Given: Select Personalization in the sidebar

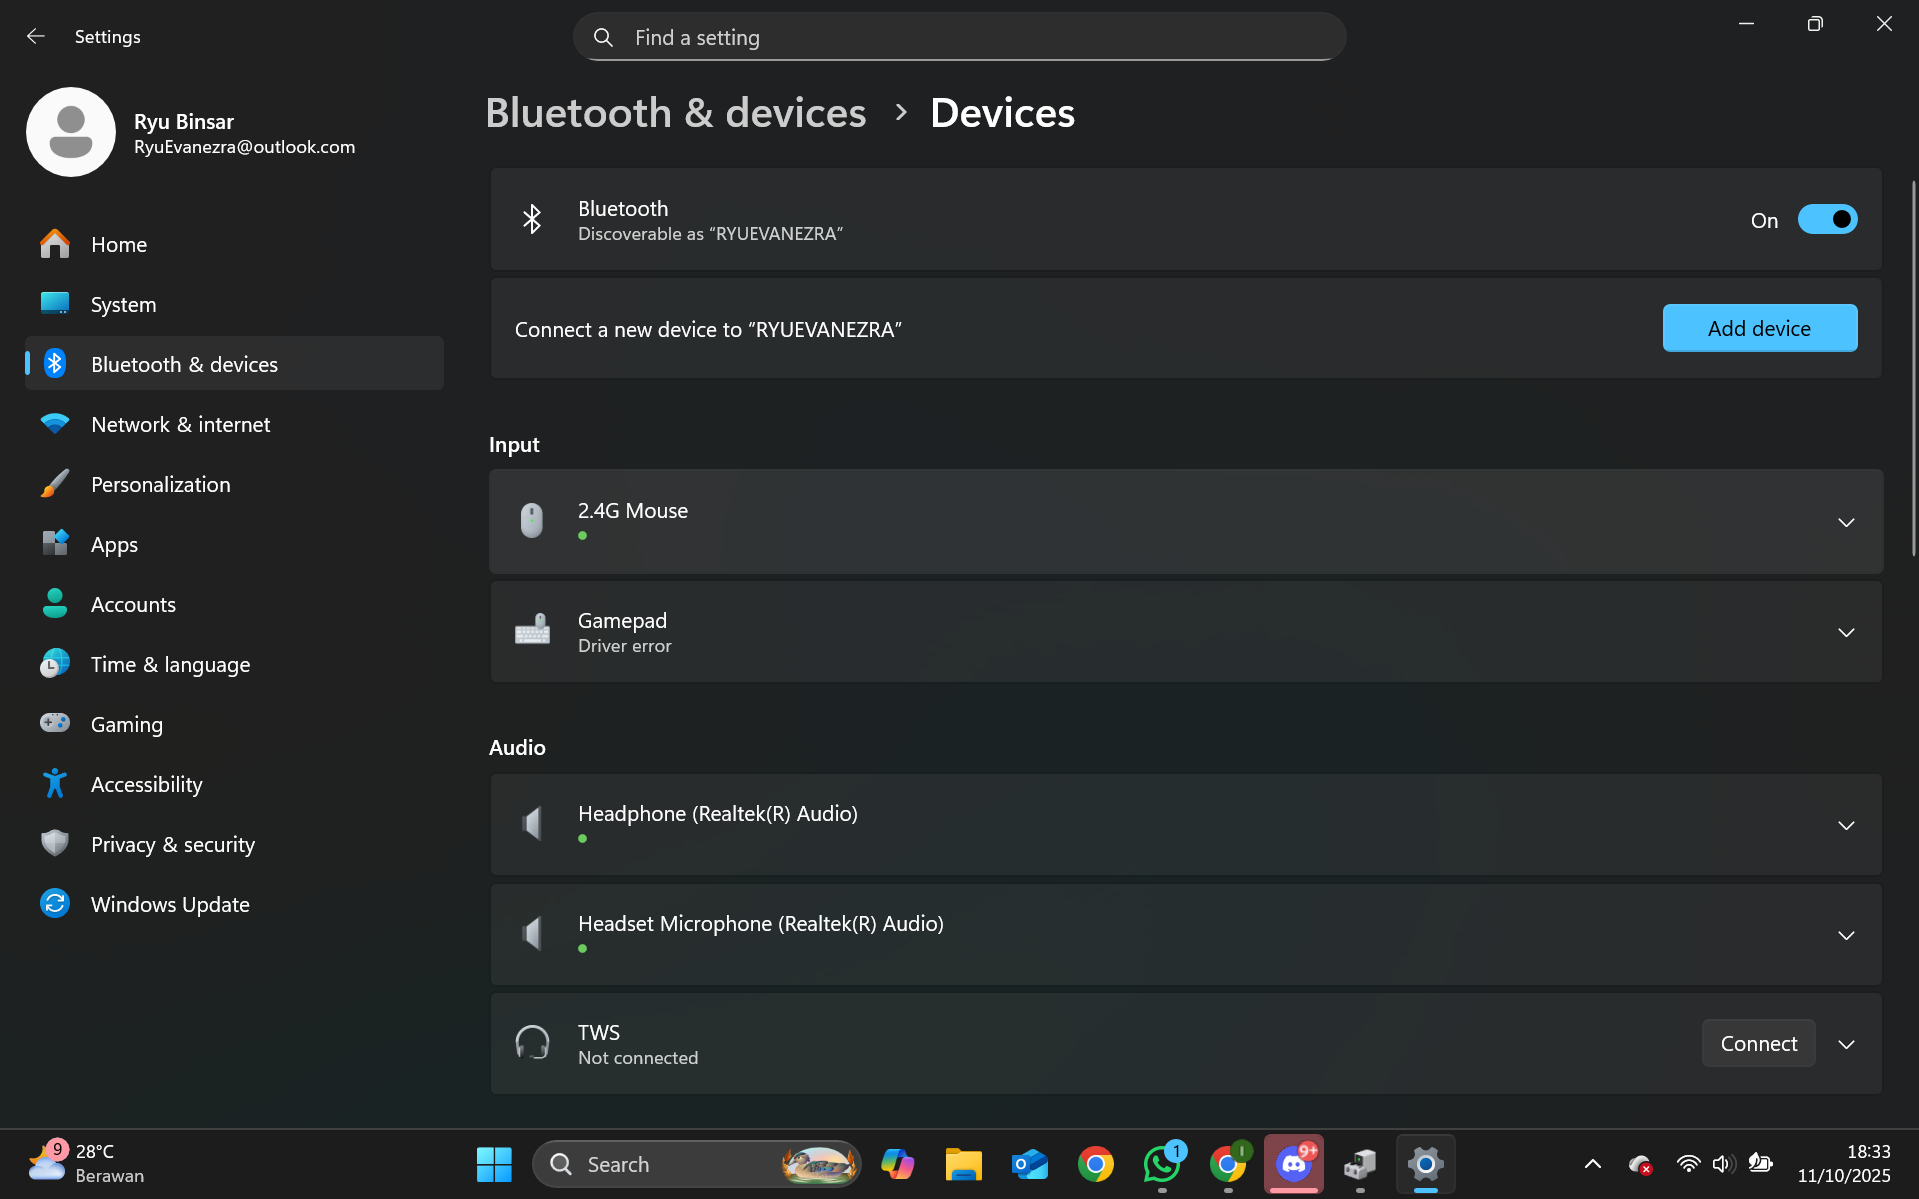Looking at the screenshot, I should coord(160,485).
